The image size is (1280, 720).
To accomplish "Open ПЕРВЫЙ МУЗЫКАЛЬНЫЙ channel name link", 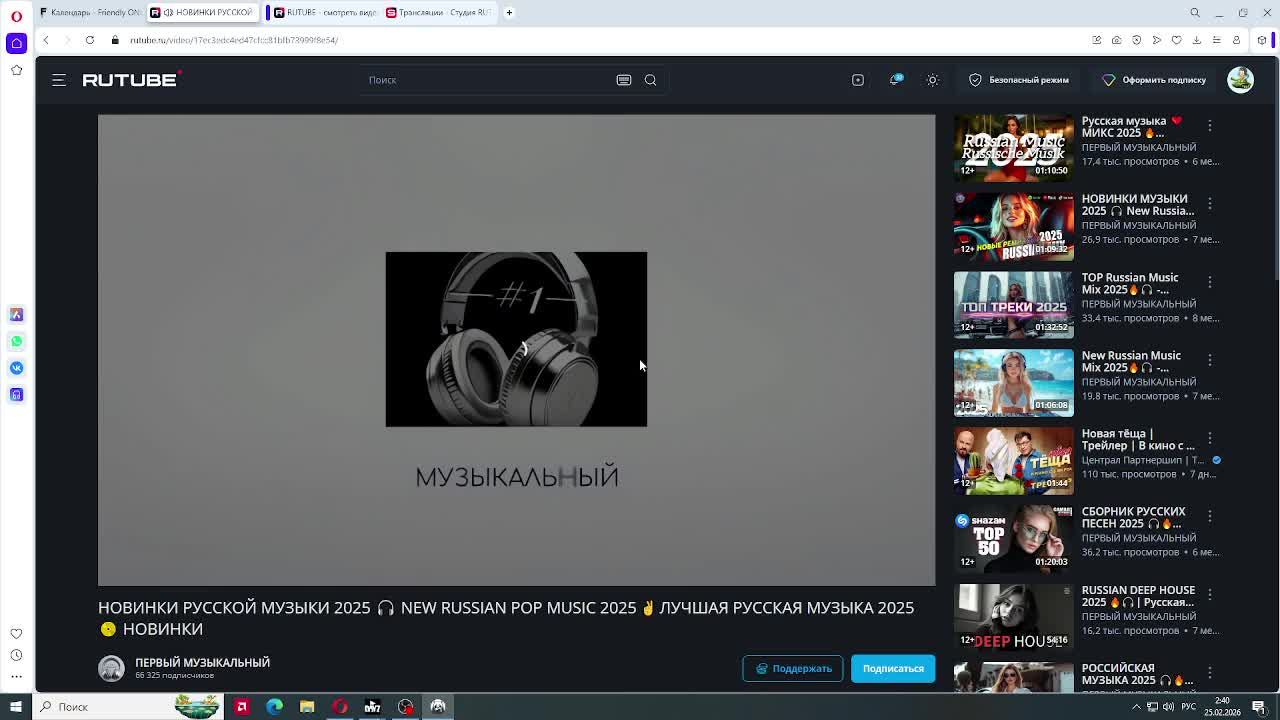I will 203,662.
